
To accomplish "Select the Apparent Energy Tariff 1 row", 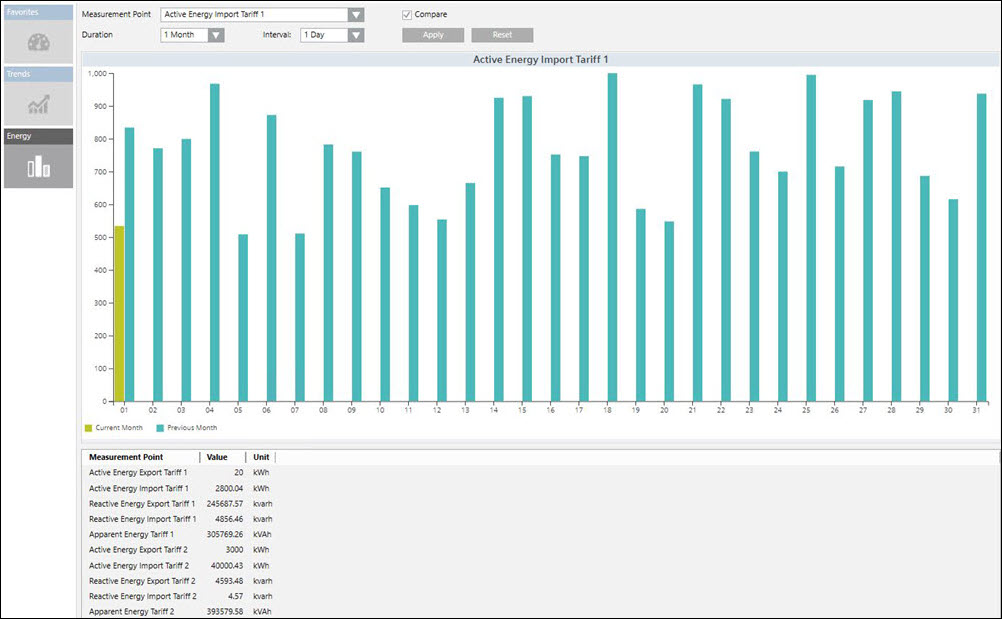I will click(x=133, y=535).
